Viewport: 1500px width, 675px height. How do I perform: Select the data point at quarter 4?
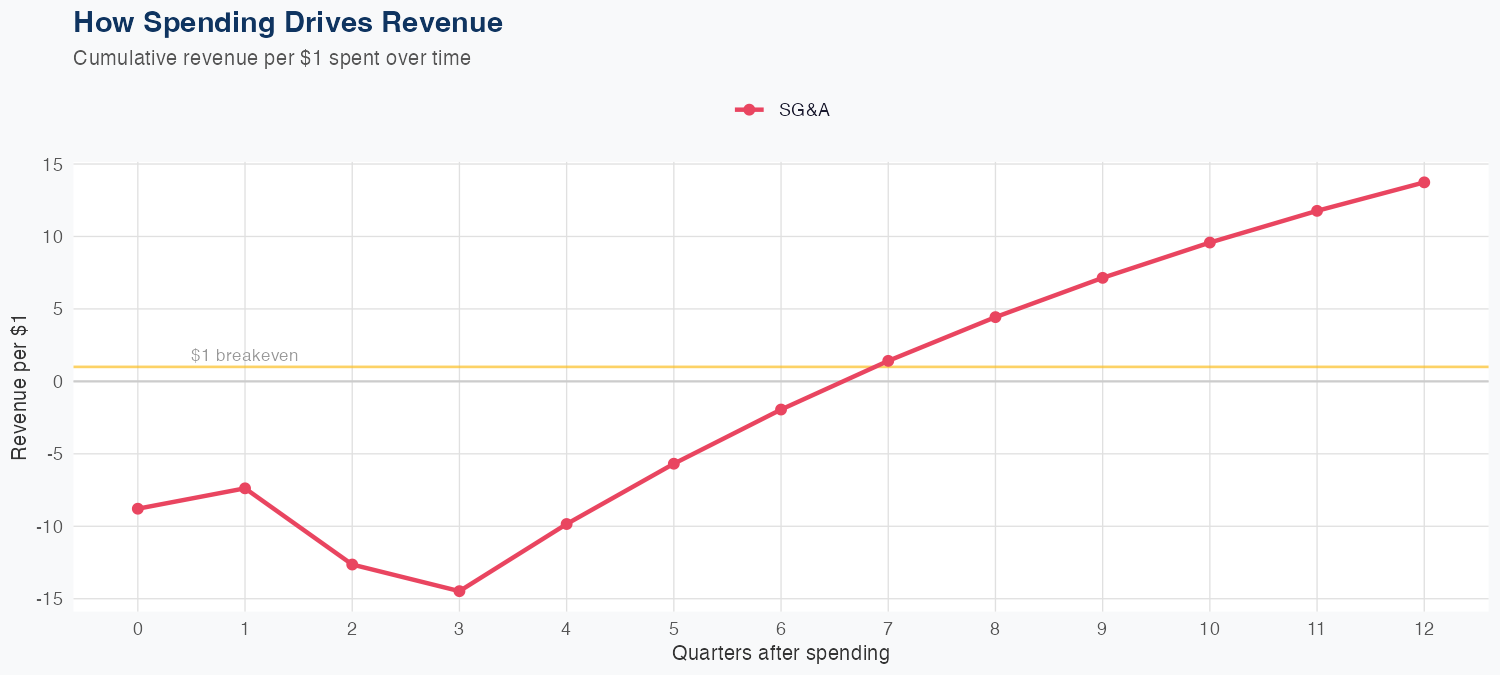pyautogui.click(x=566, y=524)
